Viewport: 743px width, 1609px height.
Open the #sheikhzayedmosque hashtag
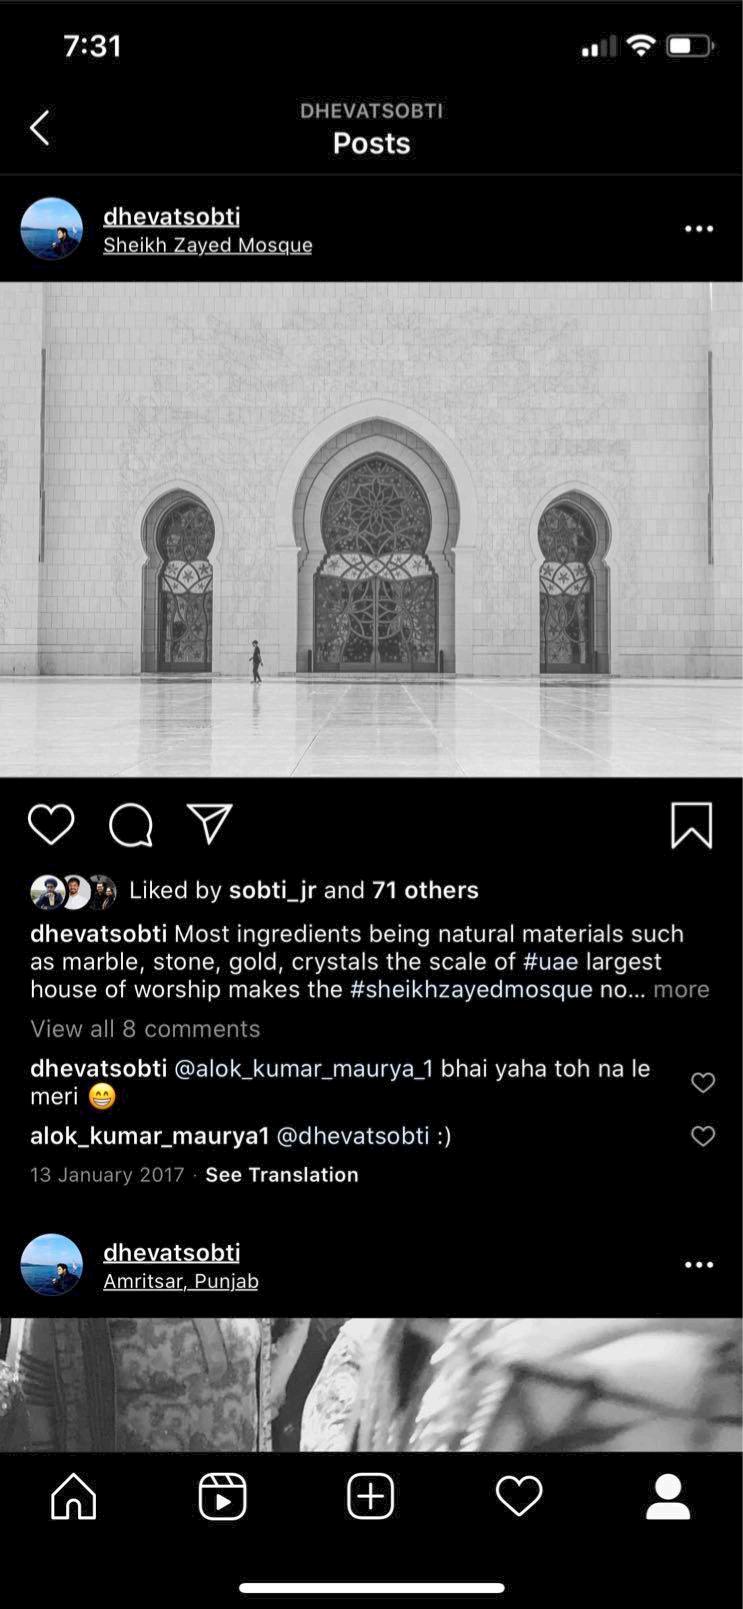(471, 989)
